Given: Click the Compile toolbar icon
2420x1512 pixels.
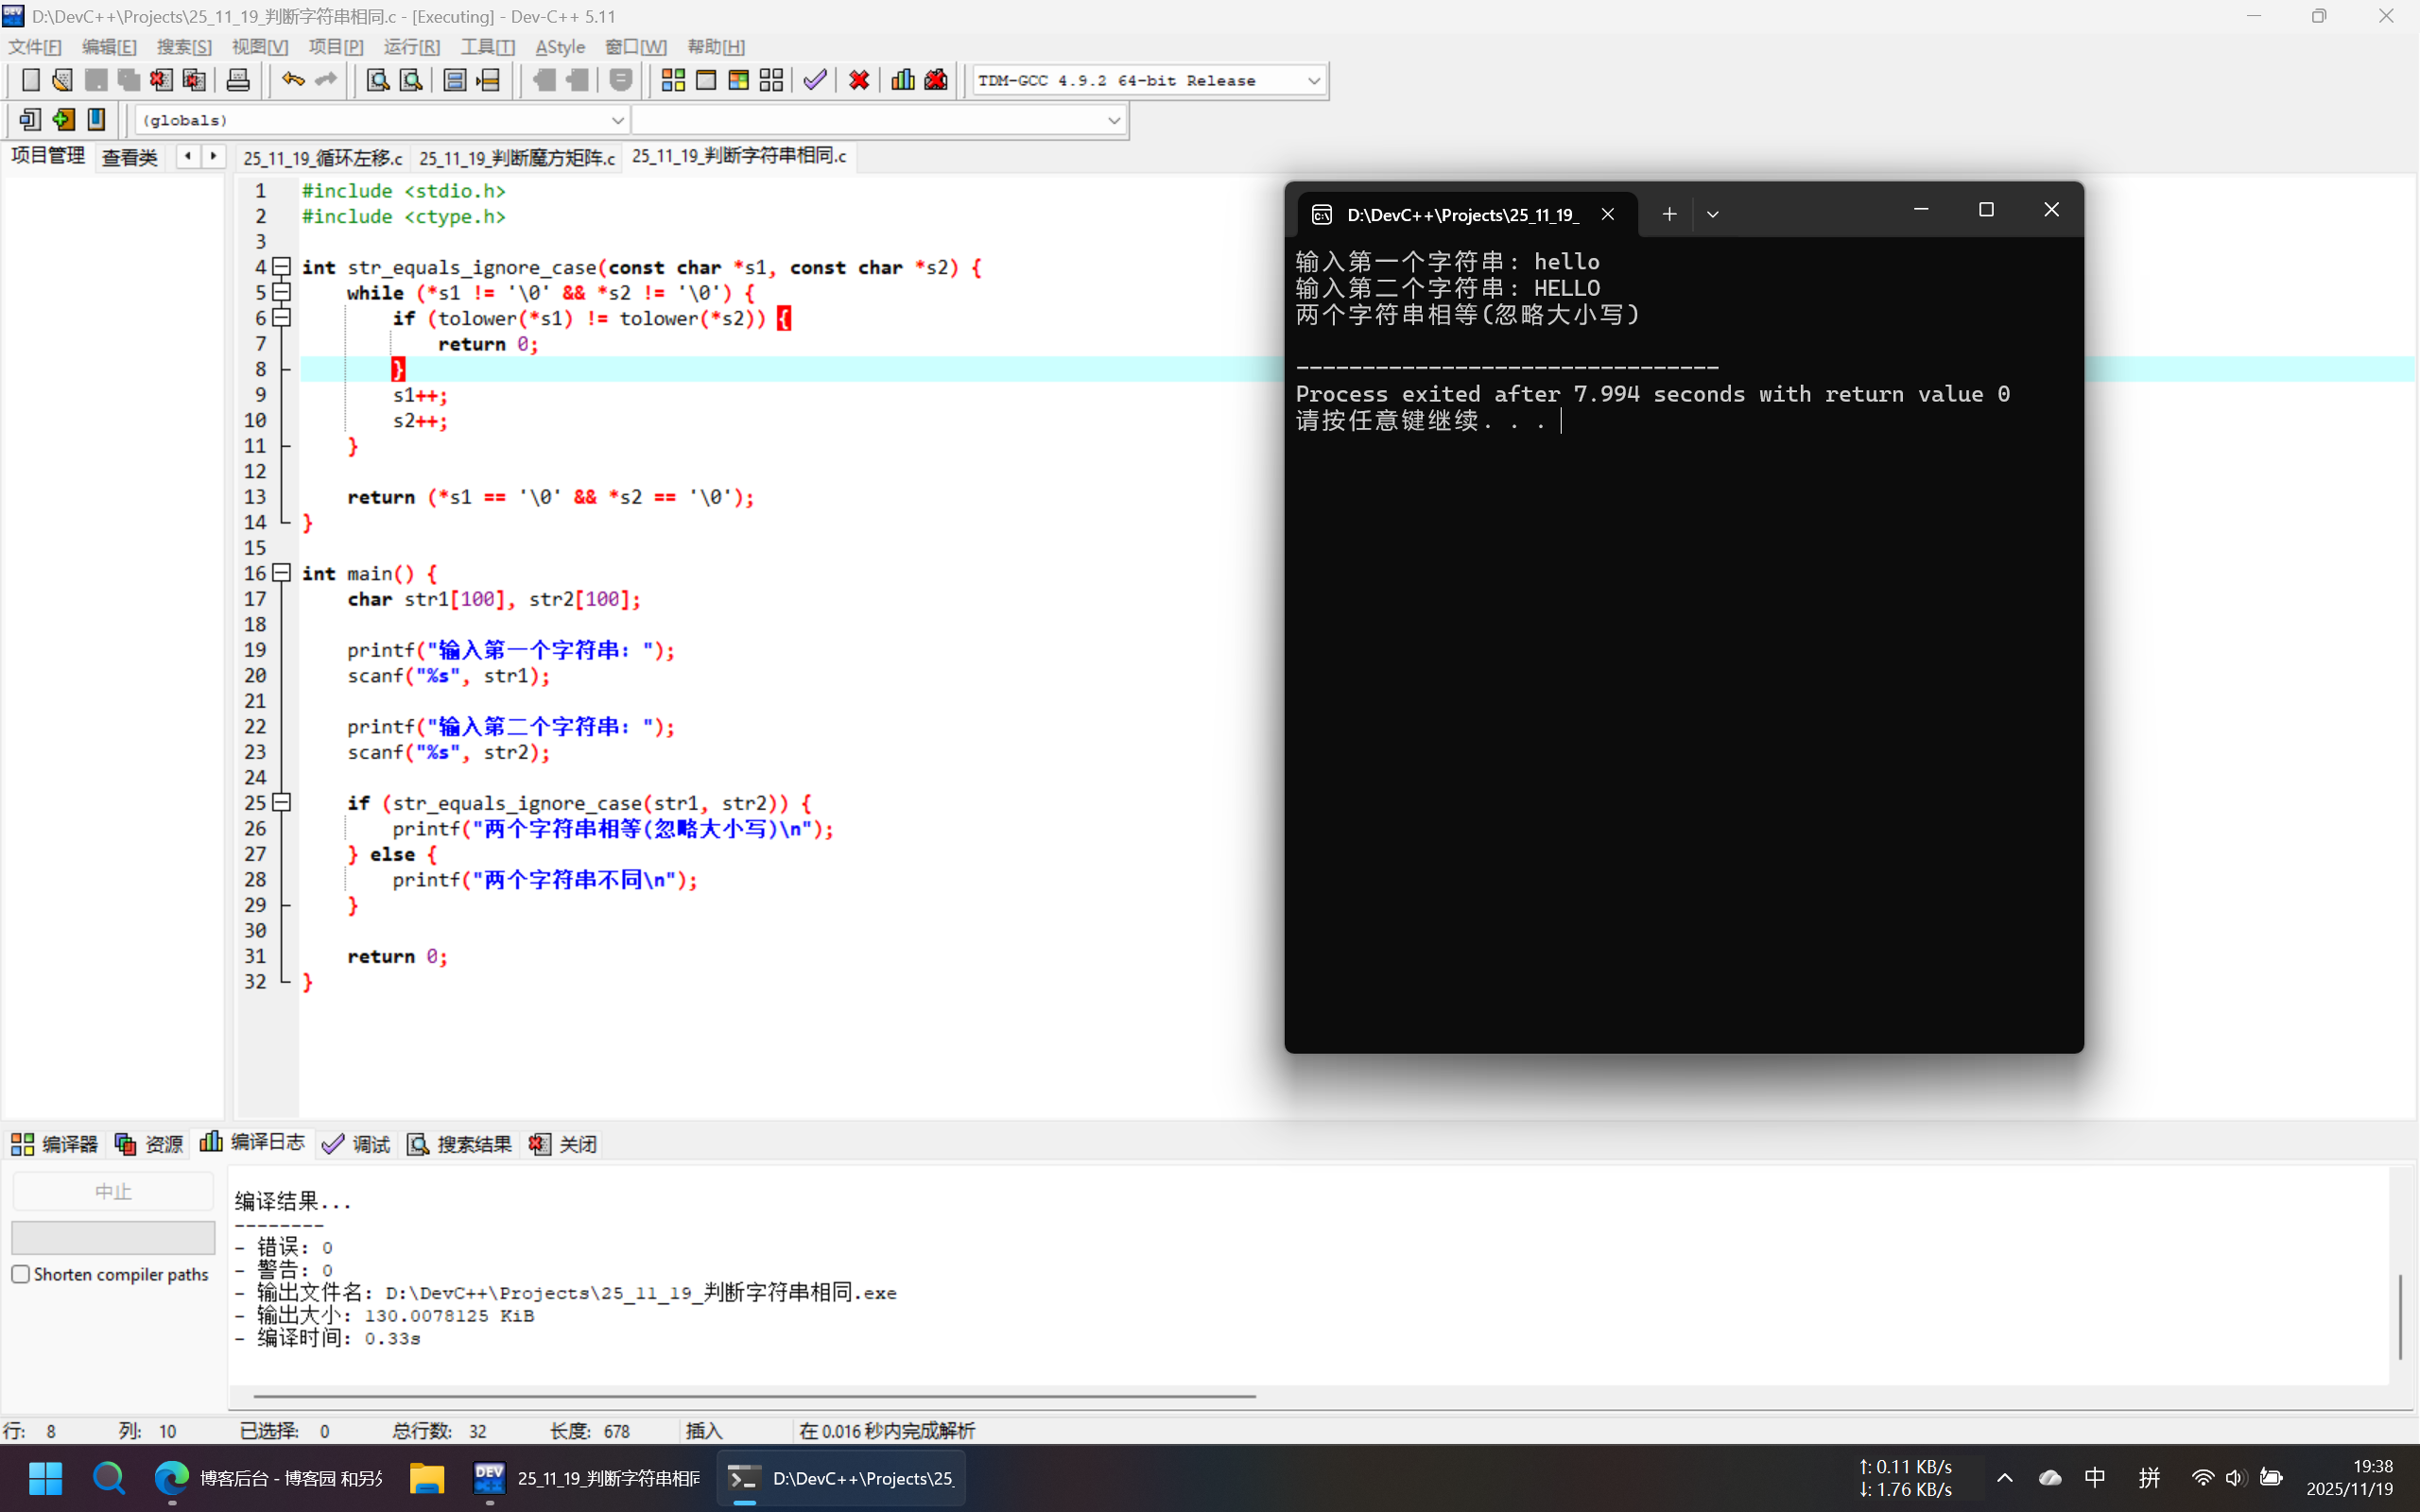Looking at the screenshot, I should pyautogui.click(x=673, y=80).
